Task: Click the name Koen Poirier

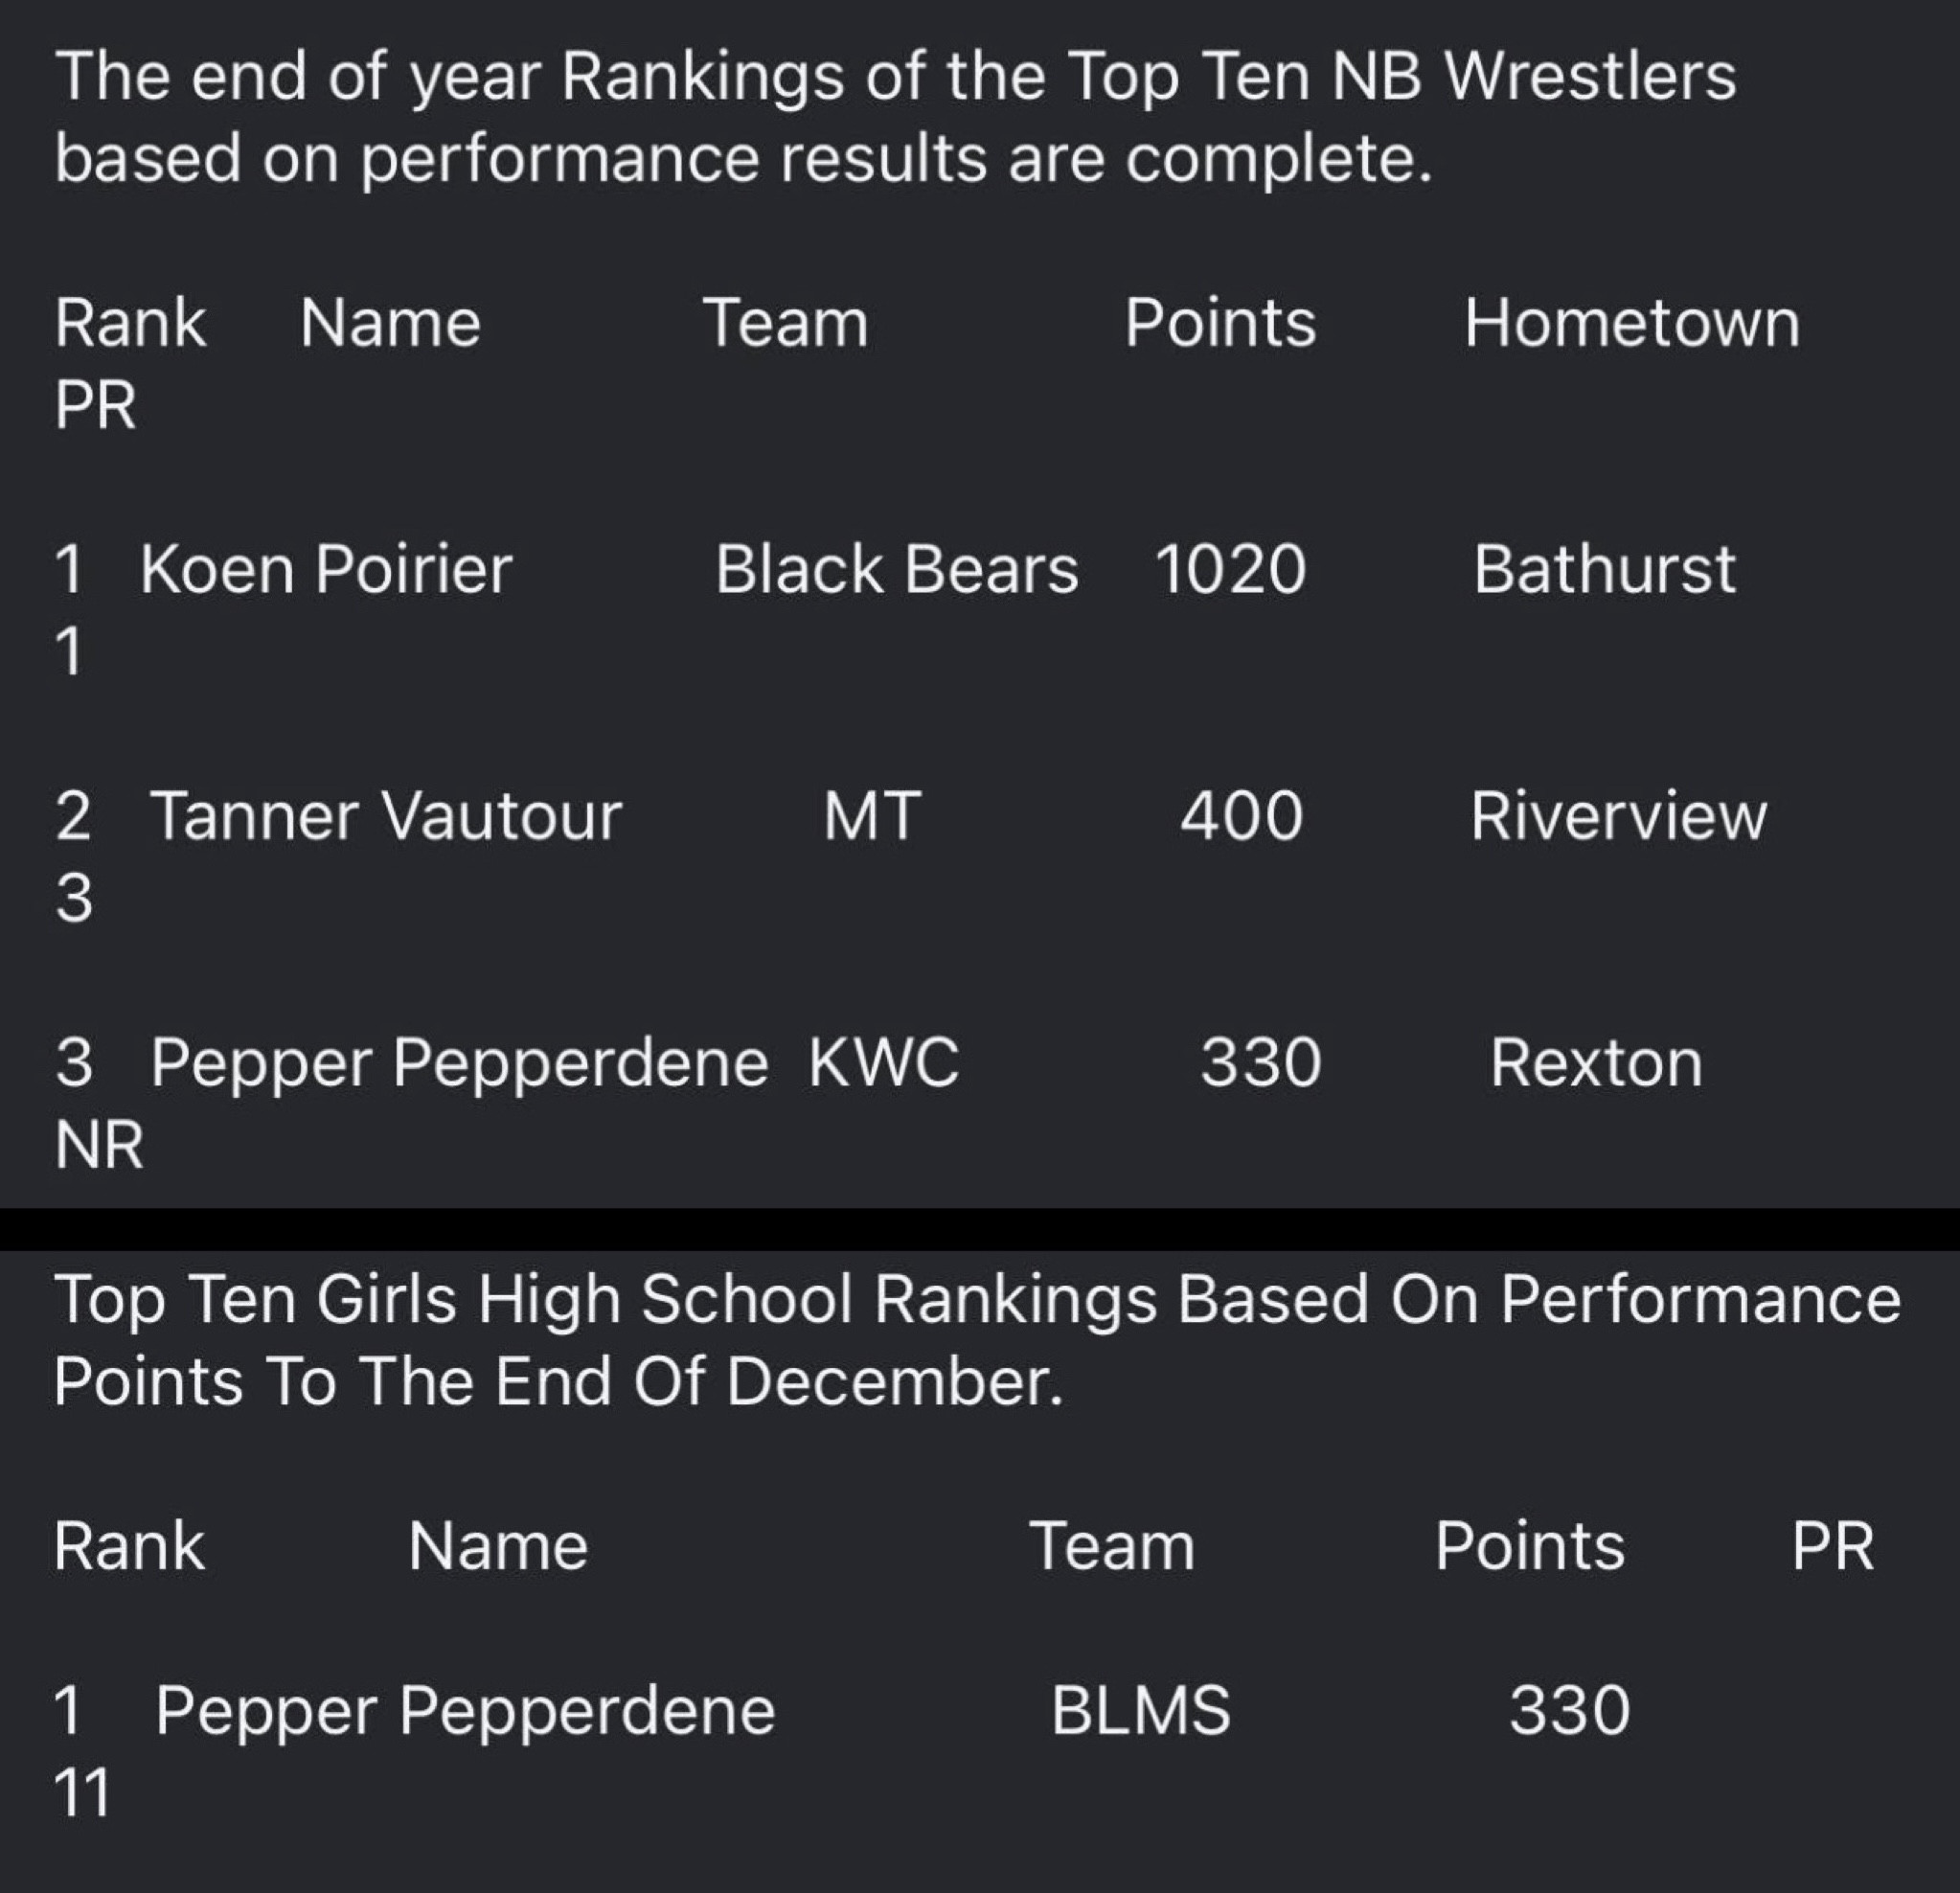Action: point(326,570)
